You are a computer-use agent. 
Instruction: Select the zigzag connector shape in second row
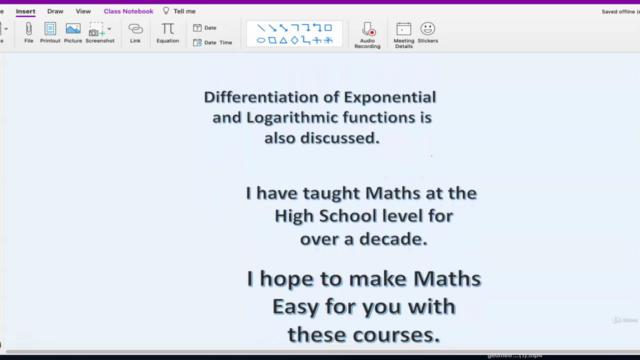click(x=306, y=40)
